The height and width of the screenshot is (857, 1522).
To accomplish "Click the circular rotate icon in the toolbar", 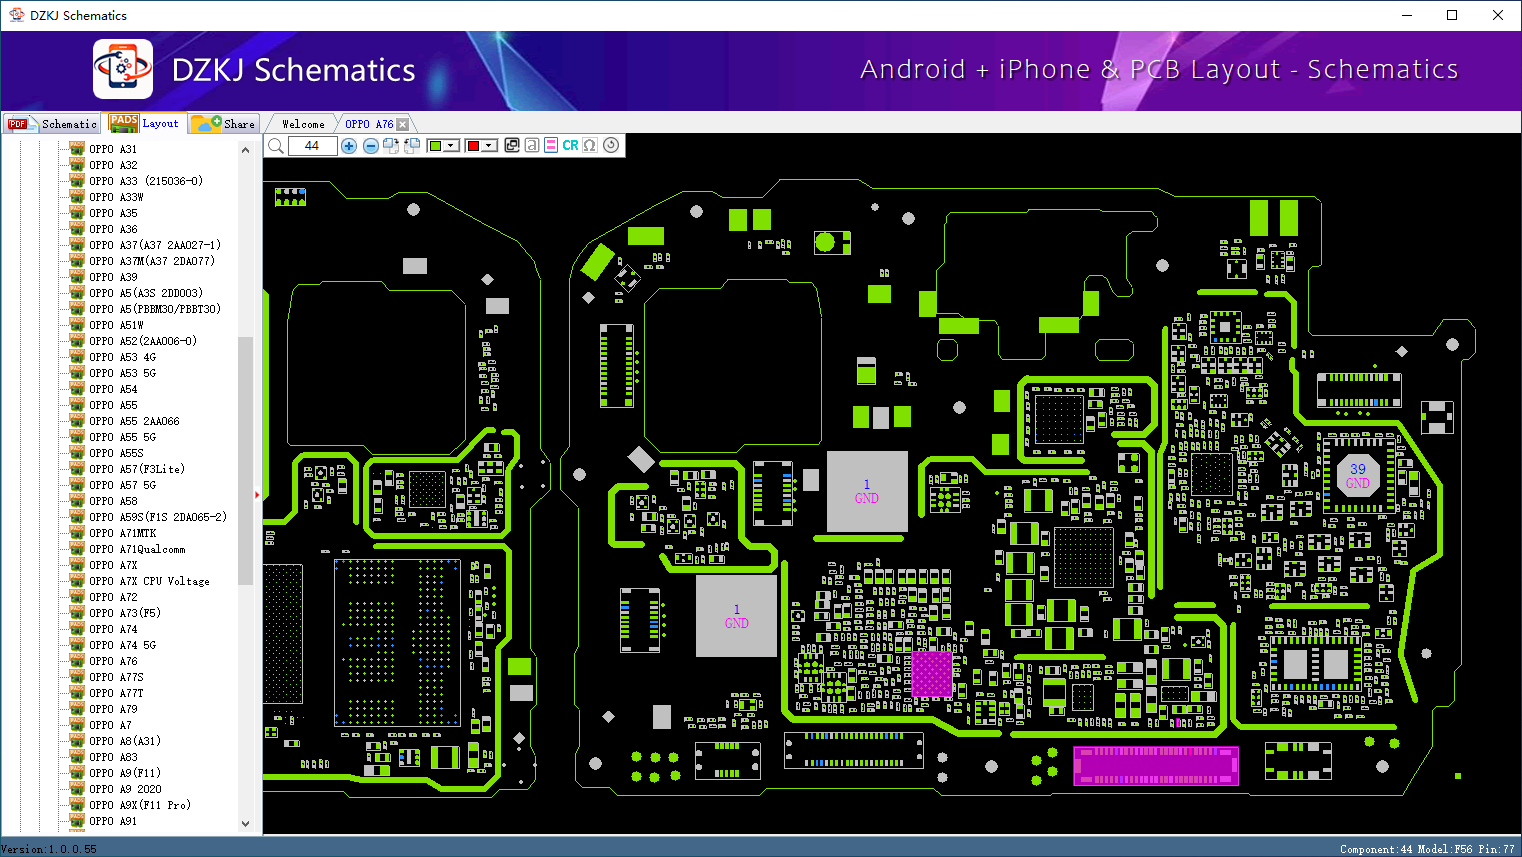I will [611, 145].
